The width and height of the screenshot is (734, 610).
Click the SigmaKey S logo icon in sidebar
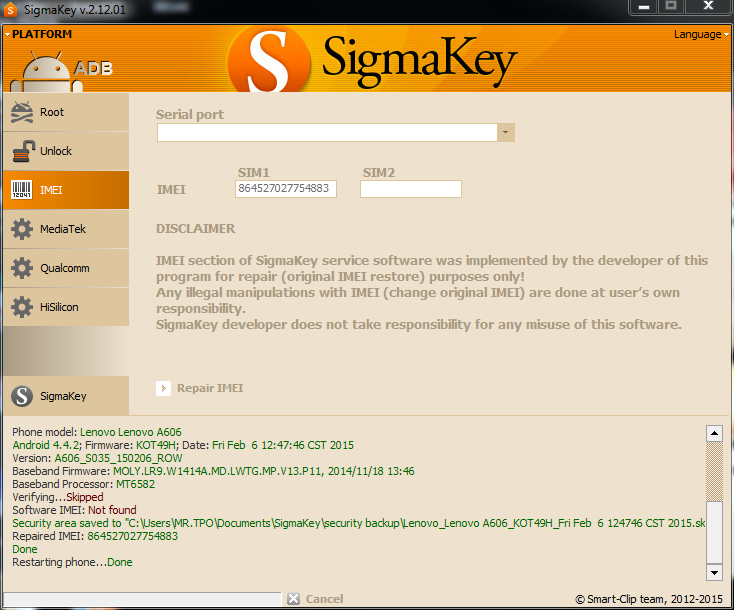(x=22, y=396)
